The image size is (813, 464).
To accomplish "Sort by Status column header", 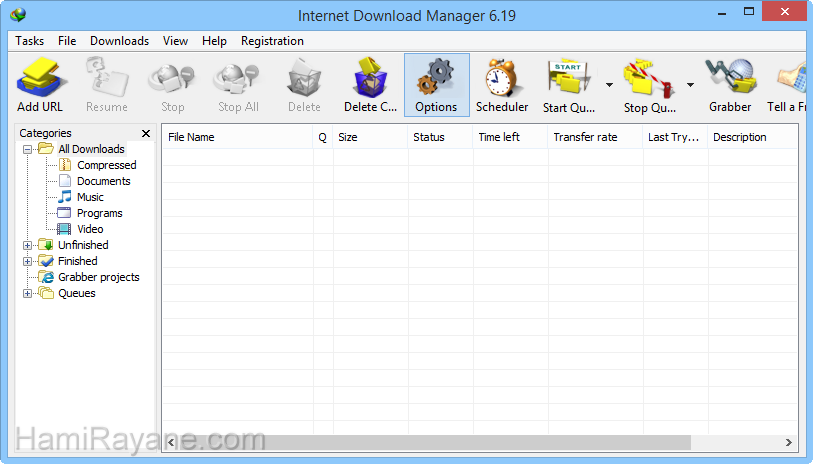I will tap(440, 137).
